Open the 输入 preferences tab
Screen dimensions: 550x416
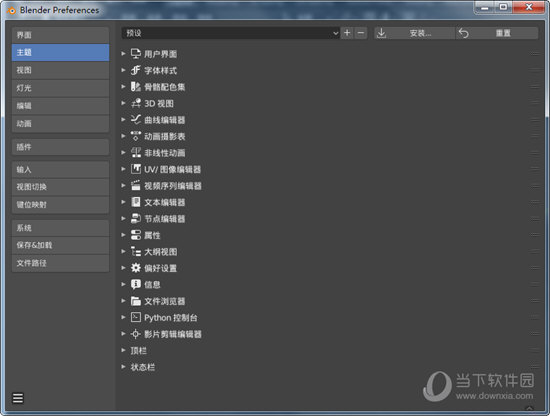(x=60, y=170)
